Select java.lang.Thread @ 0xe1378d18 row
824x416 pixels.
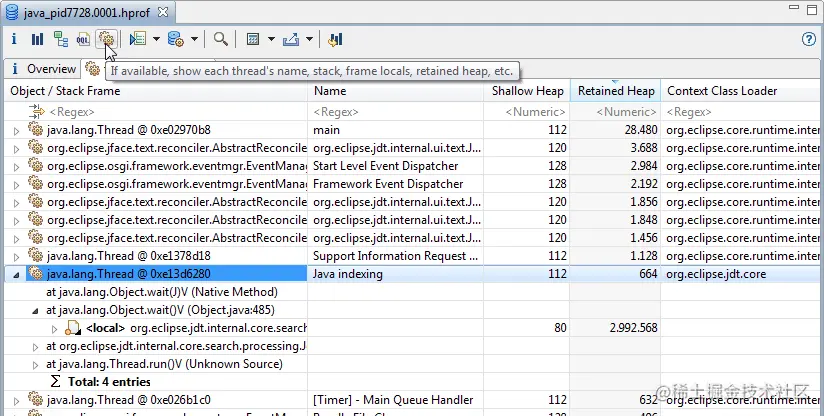tap(414, 256)
